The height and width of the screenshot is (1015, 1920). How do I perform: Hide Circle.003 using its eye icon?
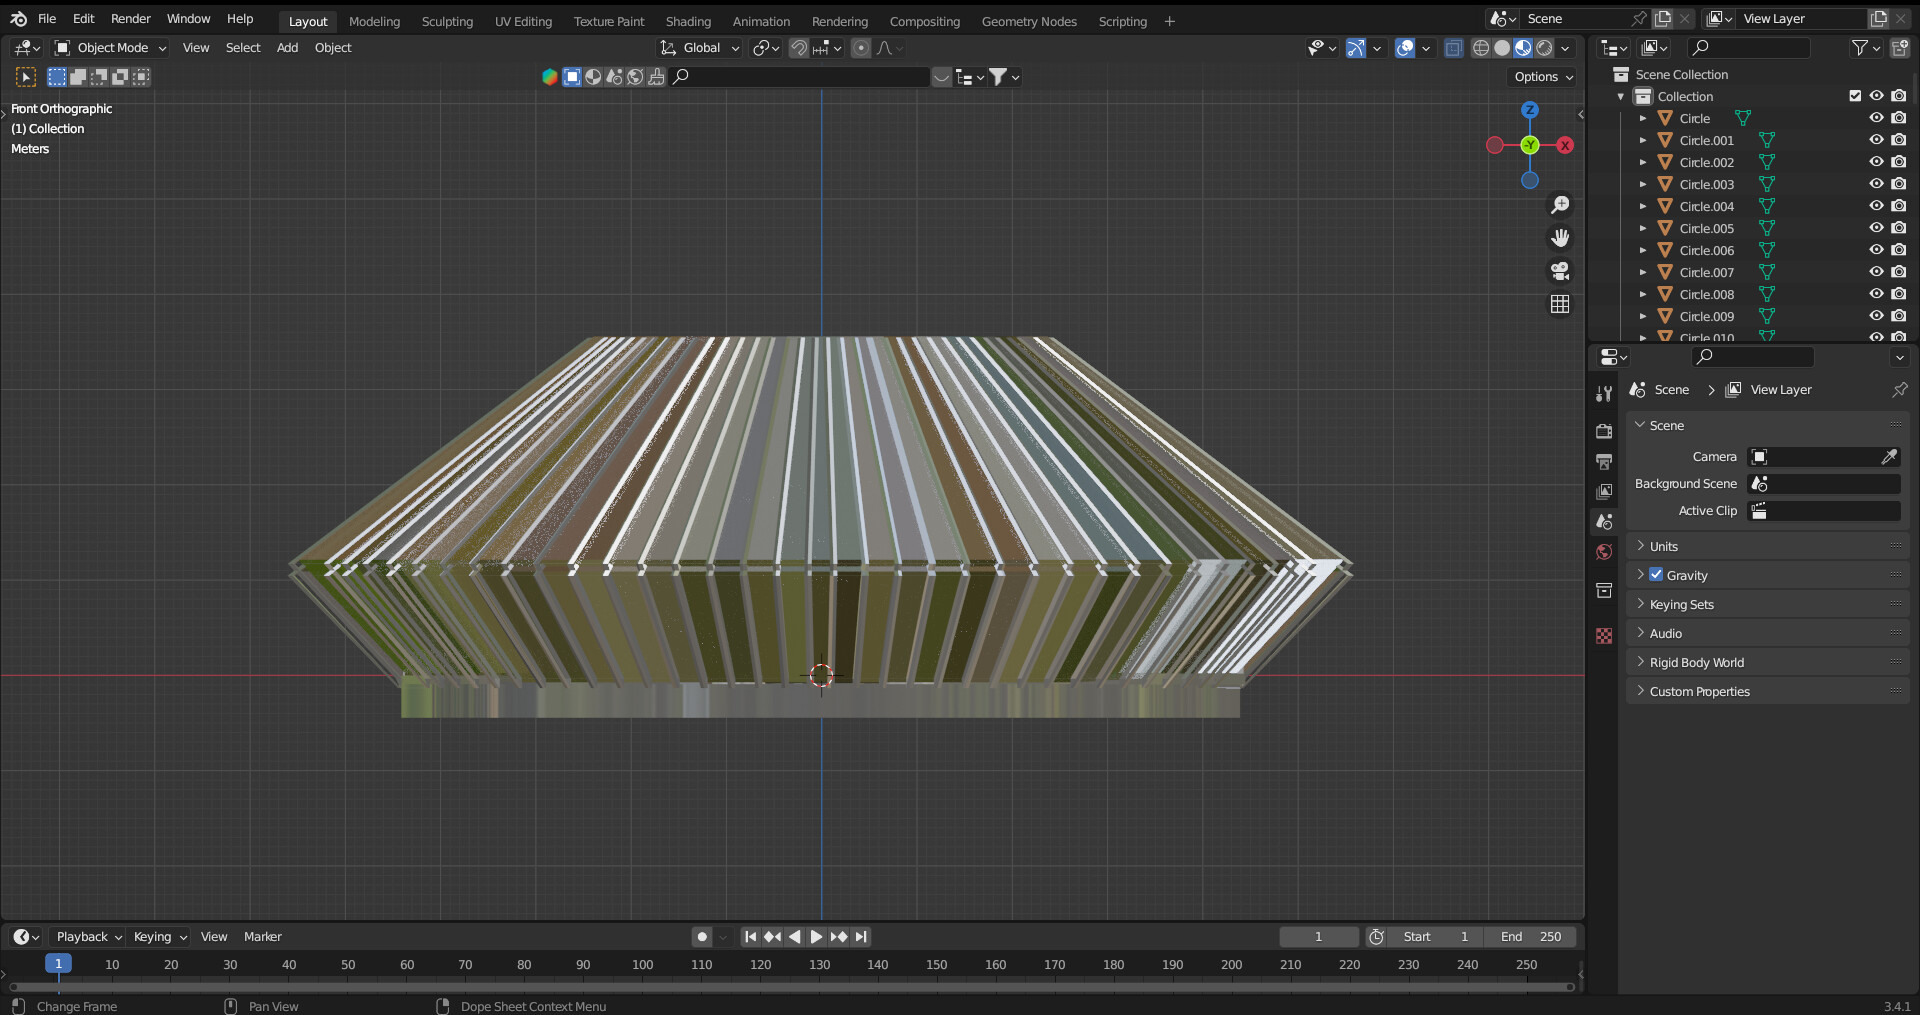[1876, 184]
